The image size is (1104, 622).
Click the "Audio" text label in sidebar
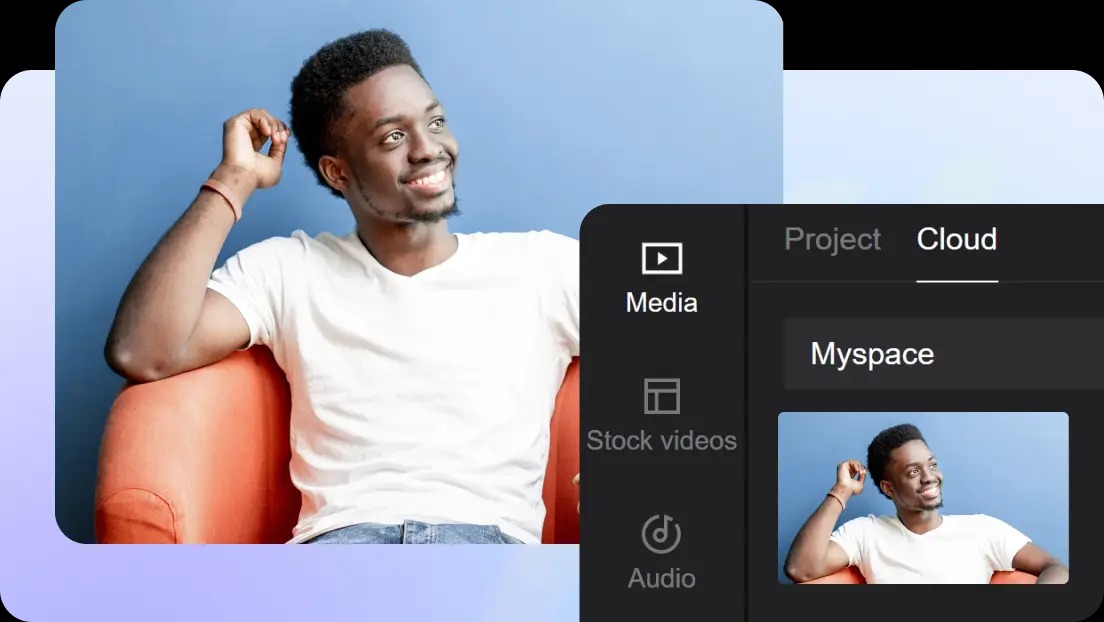click(661, 578)
